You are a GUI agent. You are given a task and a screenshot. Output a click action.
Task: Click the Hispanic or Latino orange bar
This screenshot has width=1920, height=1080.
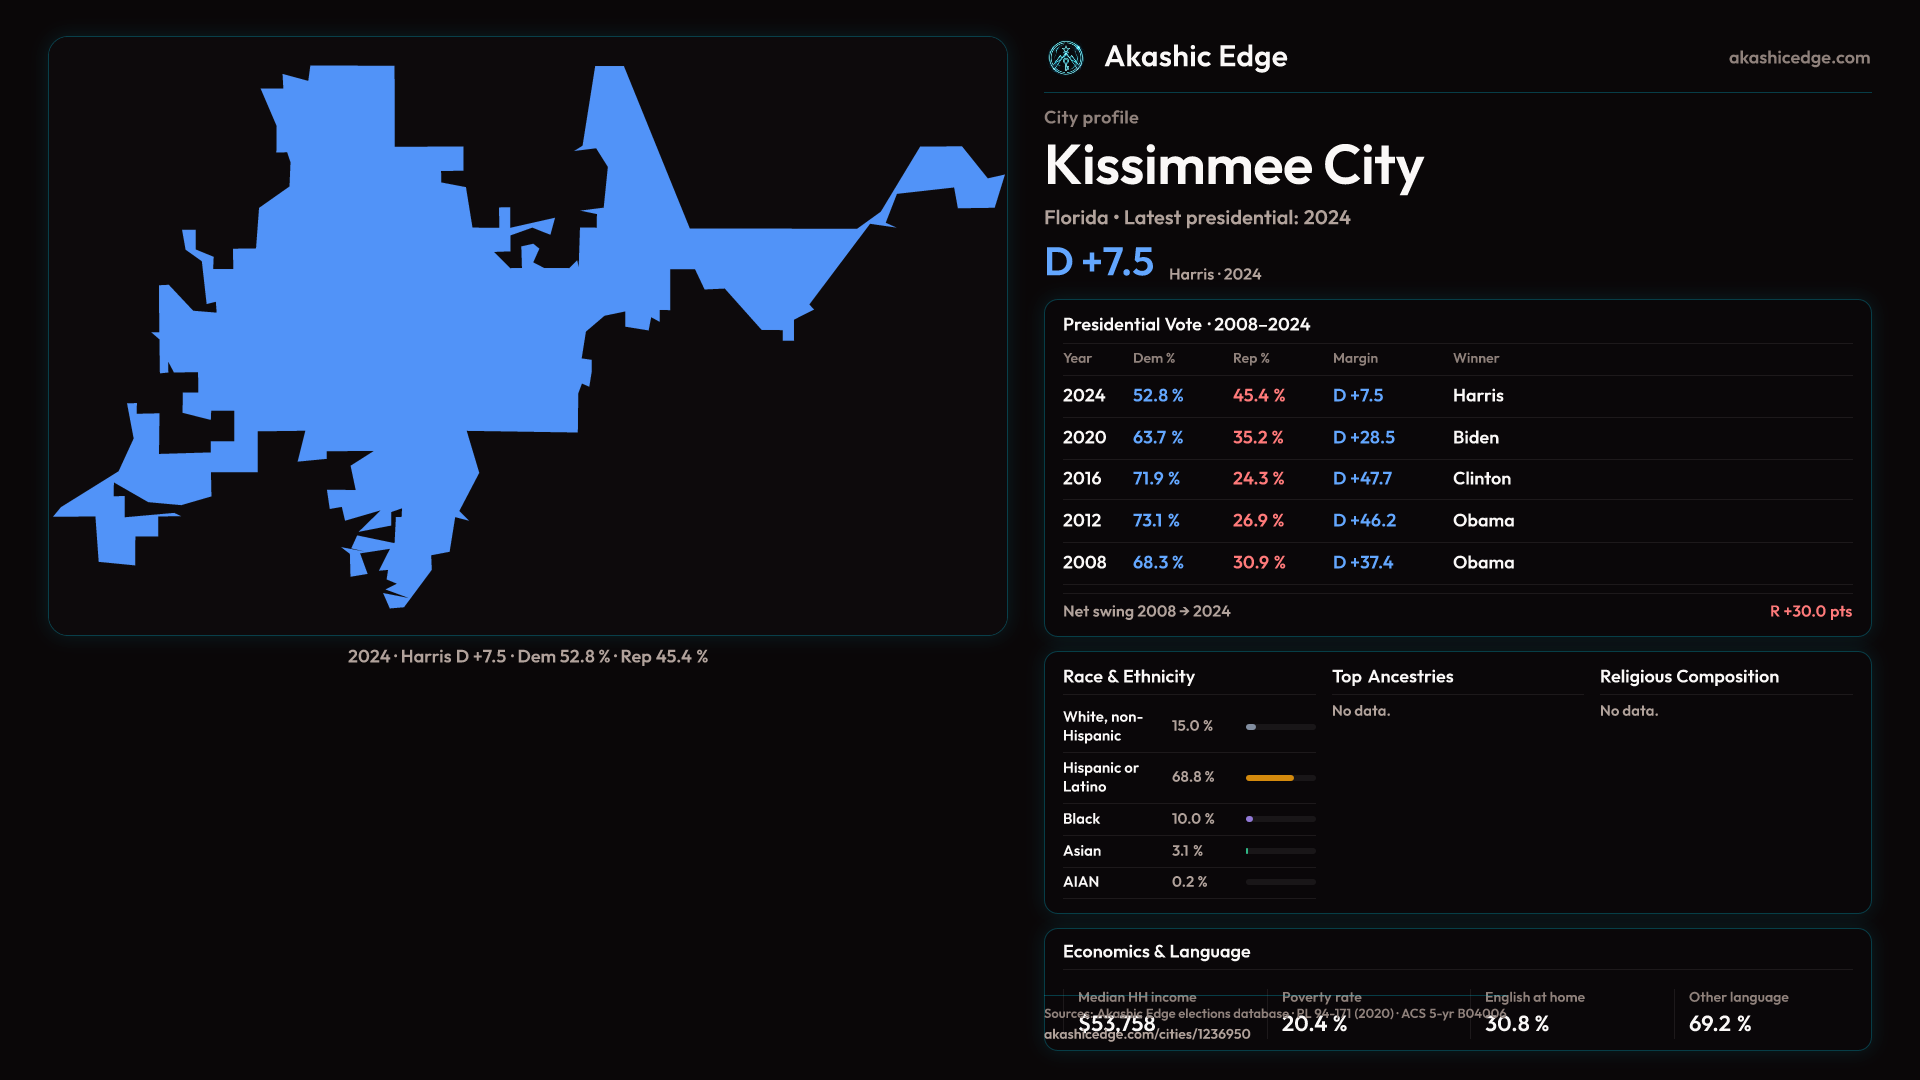click(1269, 778)
